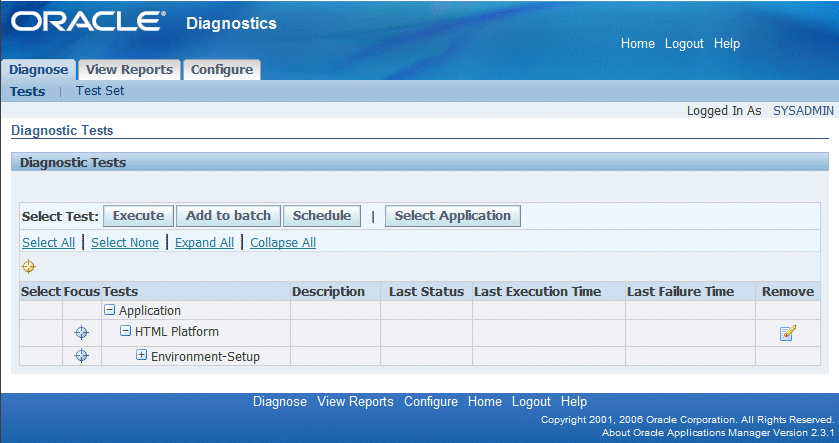This screenshot has width=839, height=443.
Task: Click the Environment-Setup tree label
Action: click(x=205, y=356)
